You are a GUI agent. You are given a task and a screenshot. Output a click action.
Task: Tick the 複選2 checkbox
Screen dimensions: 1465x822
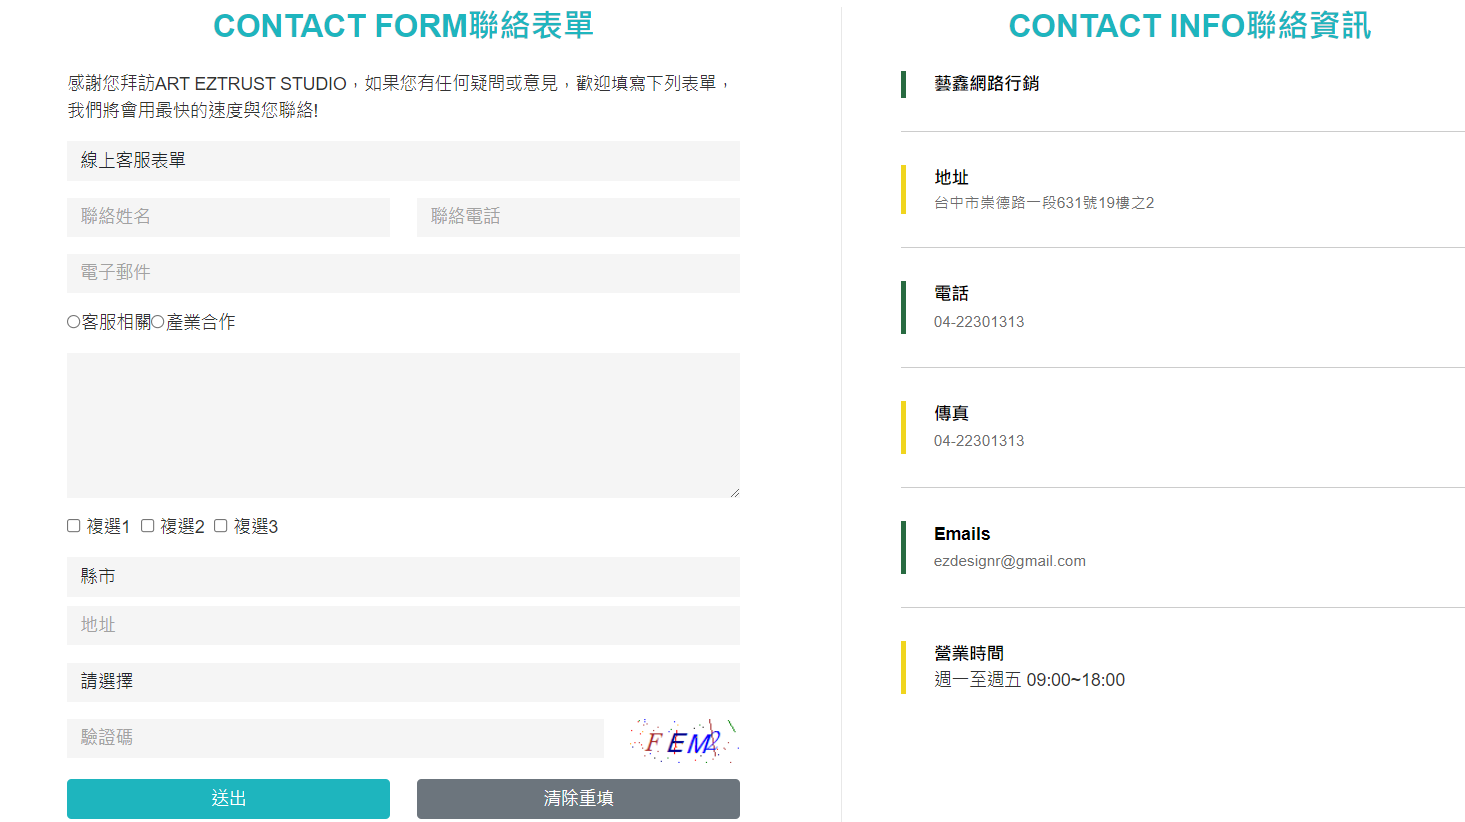point(148,526)
